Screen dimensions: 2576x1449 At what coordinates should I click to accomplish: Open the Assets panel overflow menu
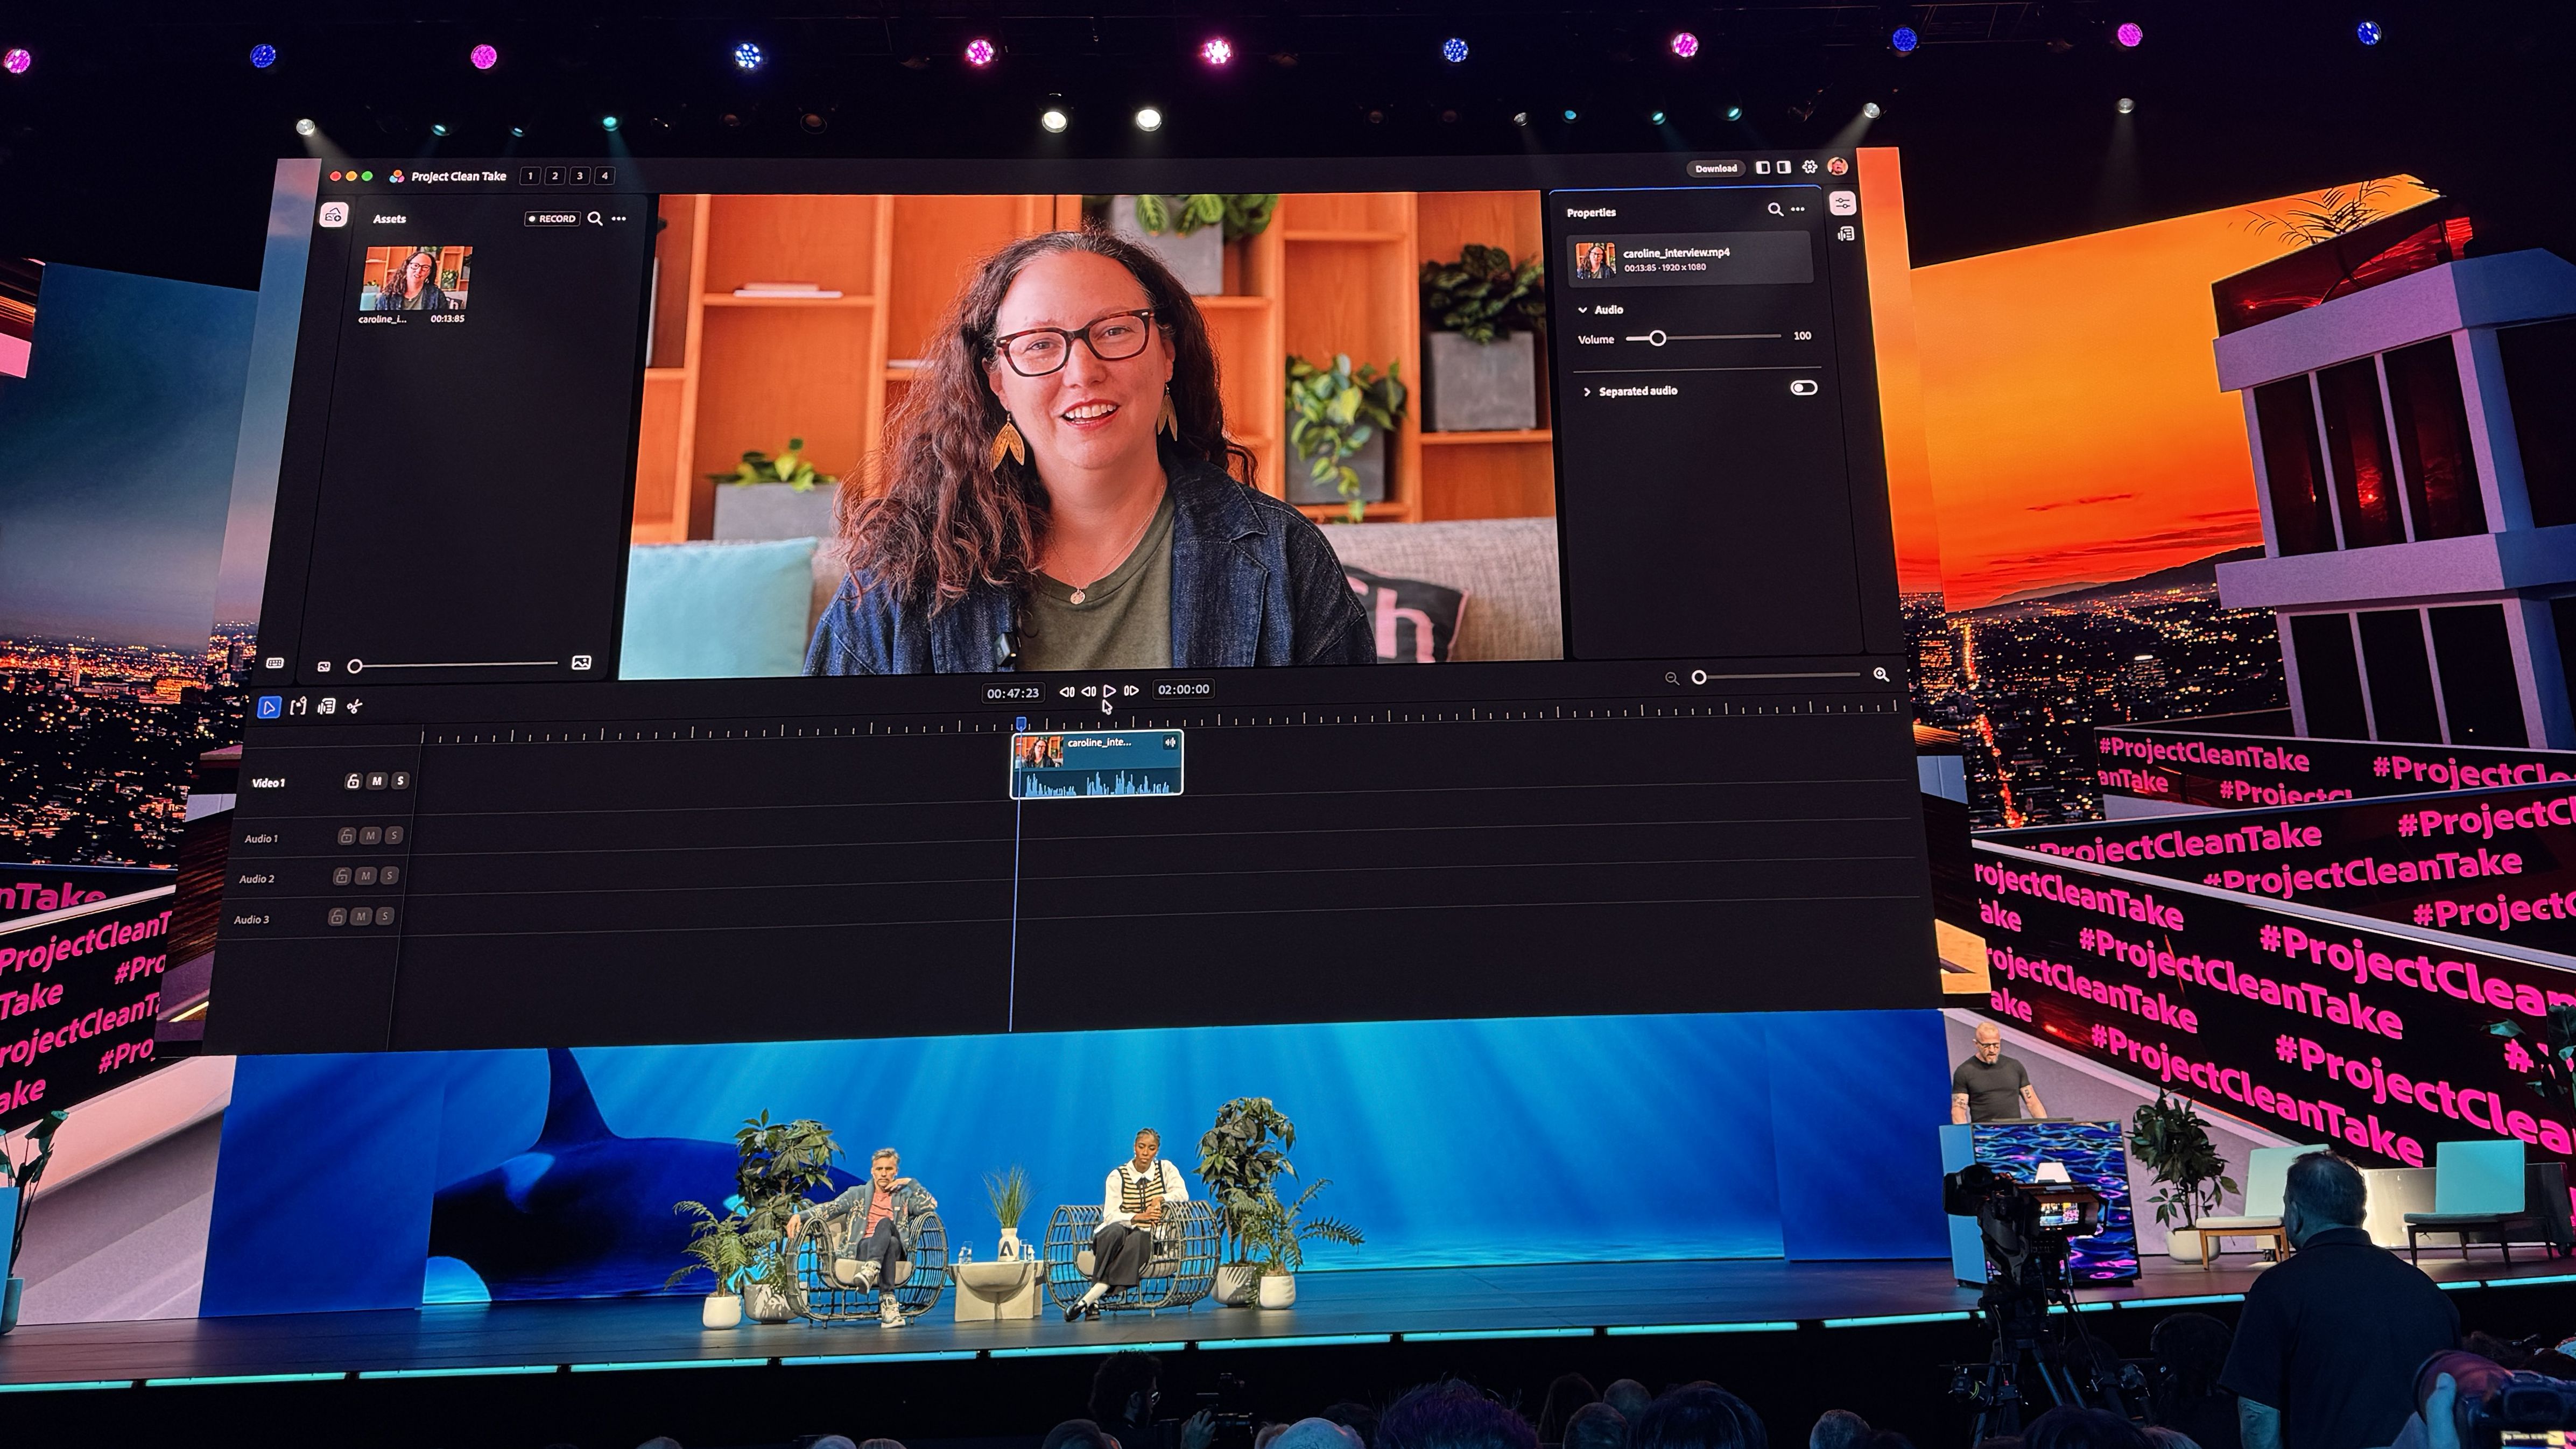620,218
